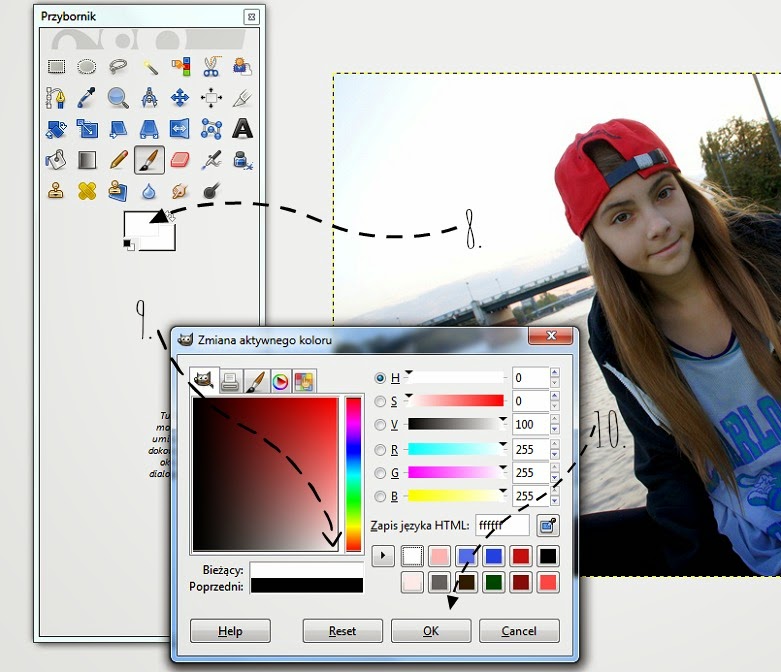Select the Heal bandage tool
This screenshot has height=672, width=781.
point(87,191)
